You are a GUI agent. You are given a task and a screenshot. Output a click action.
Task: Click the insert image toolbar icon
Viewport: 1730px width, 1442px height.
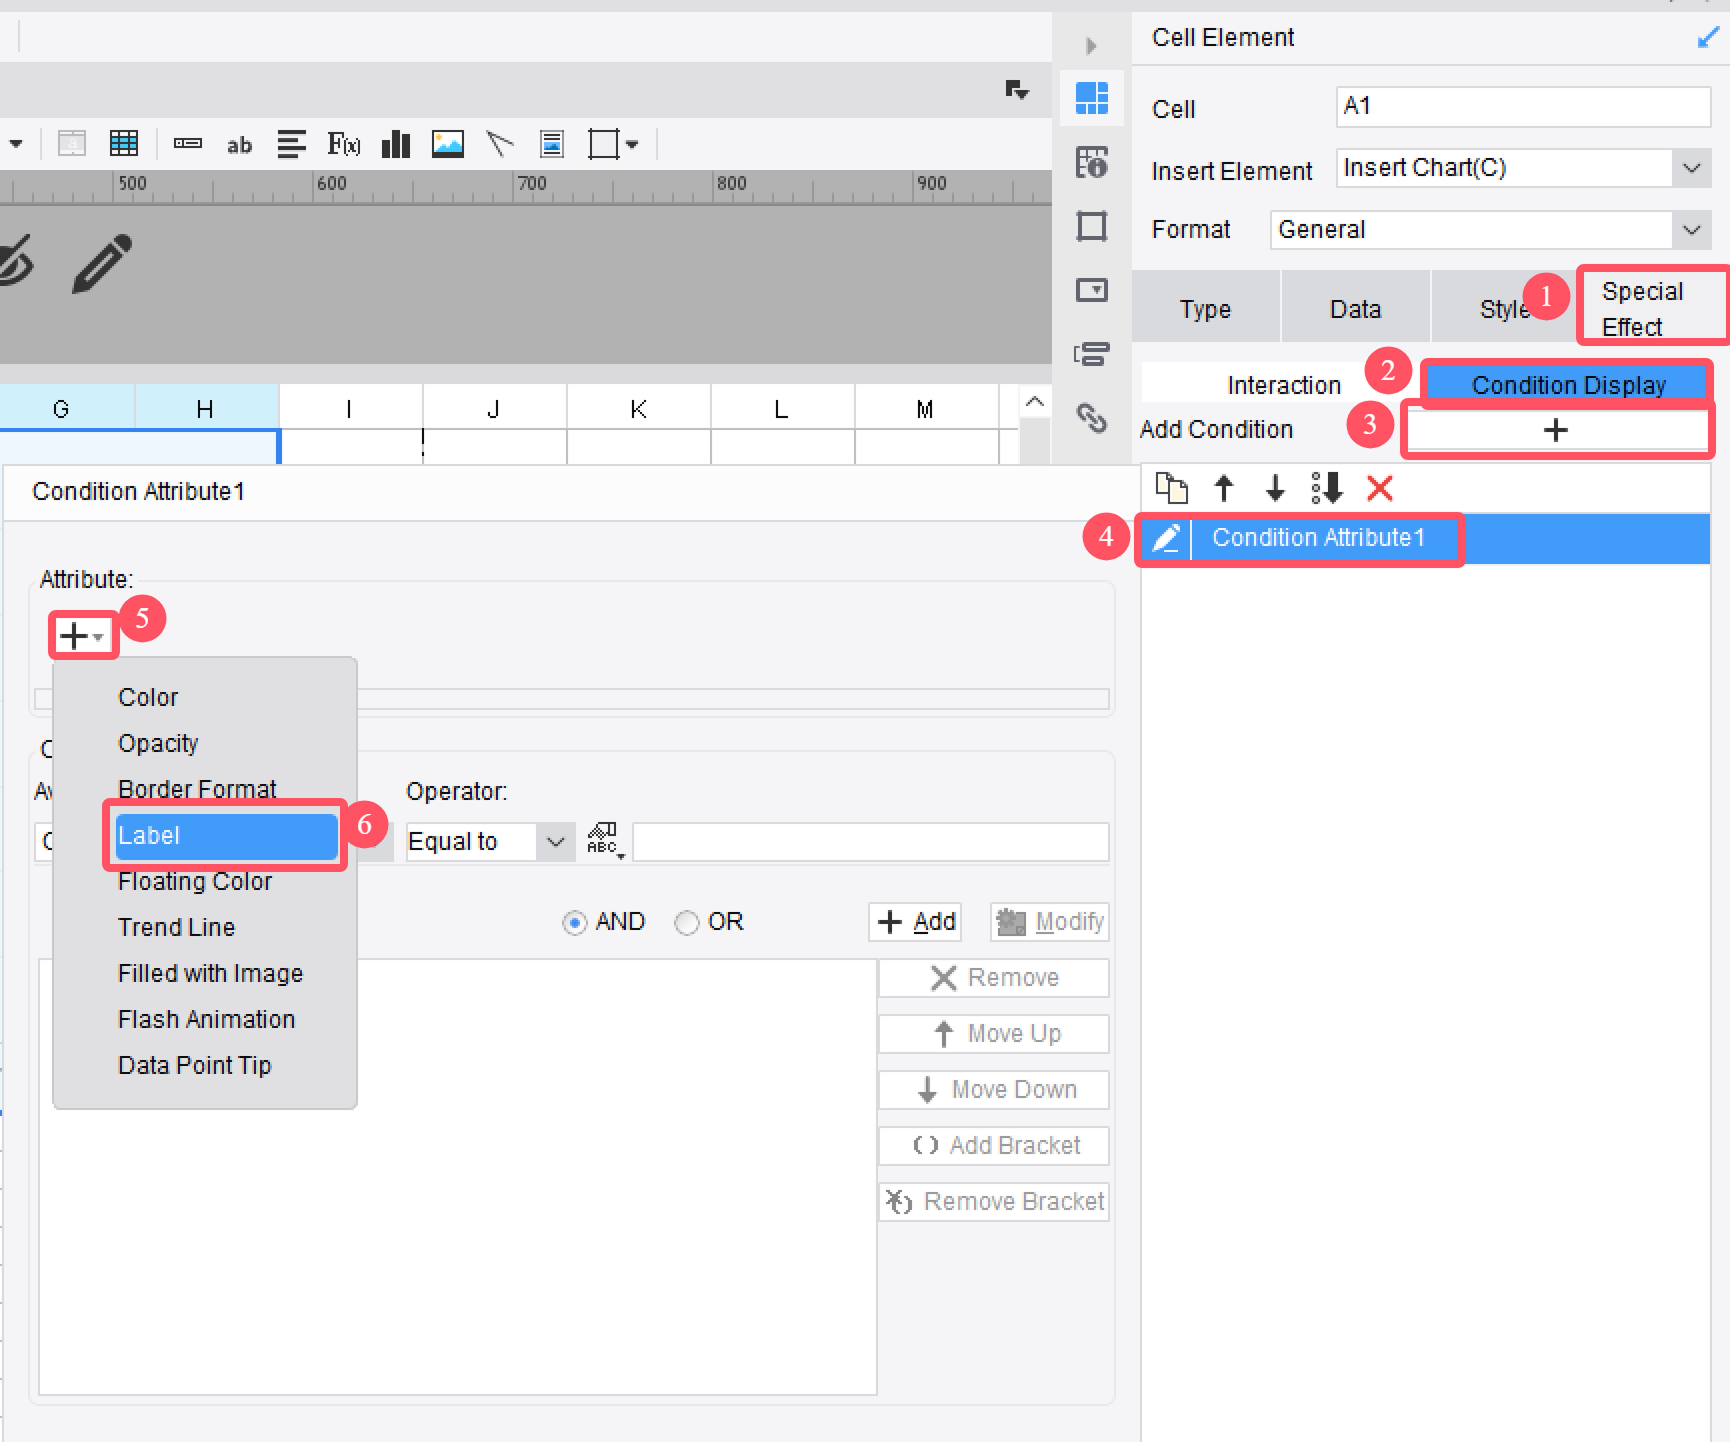coord(447,144)
